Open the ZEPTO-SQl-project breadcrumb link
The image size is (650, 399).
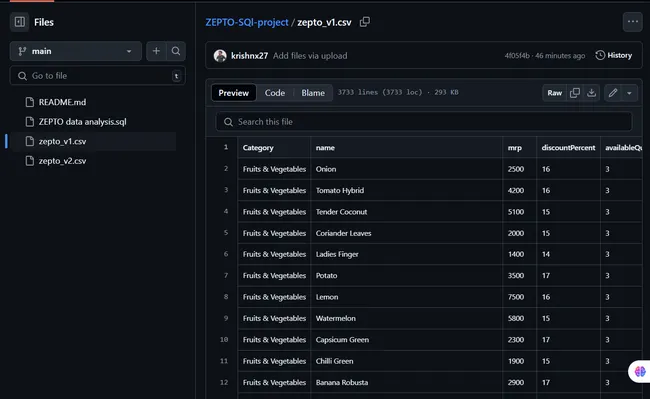247,22
